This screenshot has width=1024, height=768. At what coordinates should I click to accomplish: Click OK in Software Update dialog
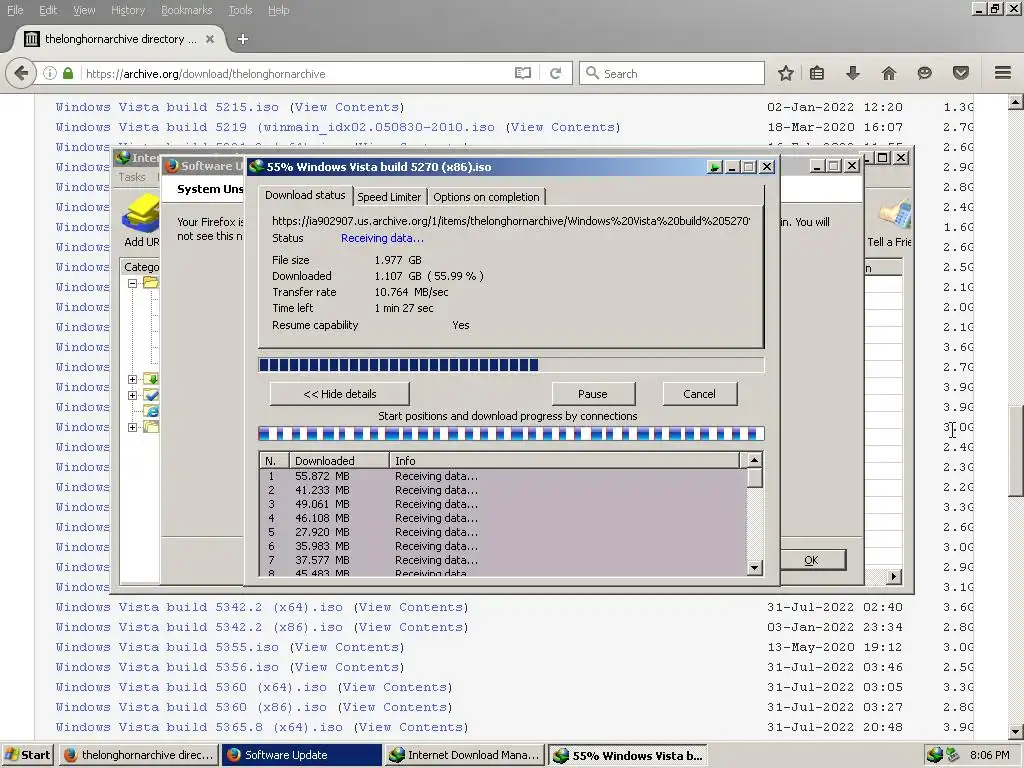pos(812,560)
